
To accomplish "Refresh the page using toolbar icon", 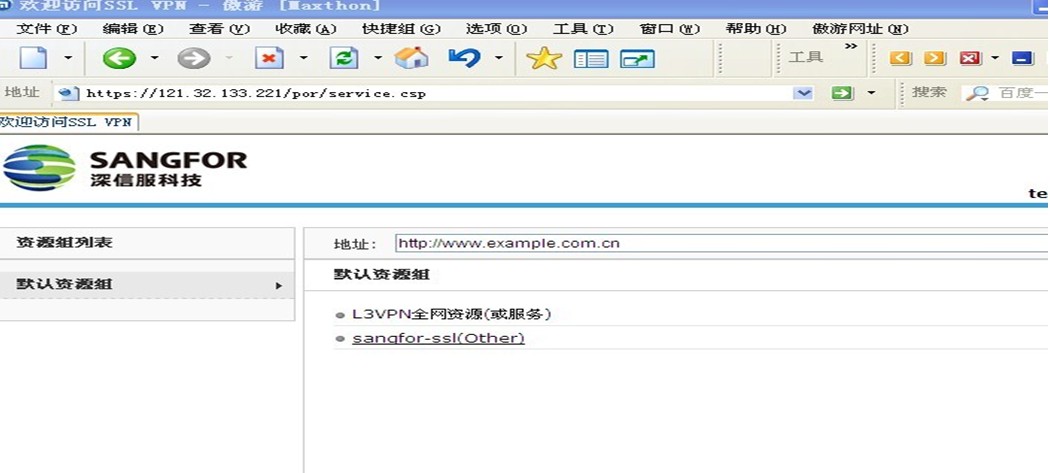I will [344, 58].
